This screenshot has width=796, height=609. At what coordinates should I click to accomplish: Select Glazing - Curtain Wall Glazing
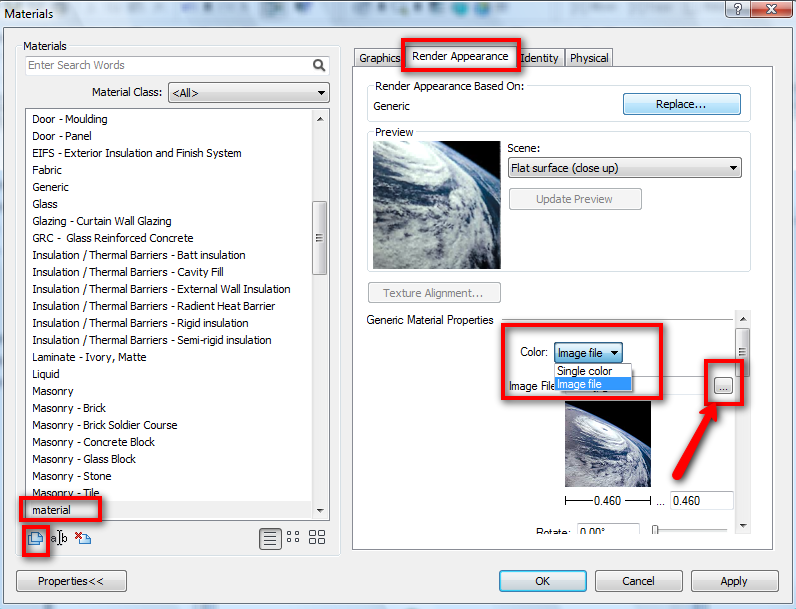point(102,221)
